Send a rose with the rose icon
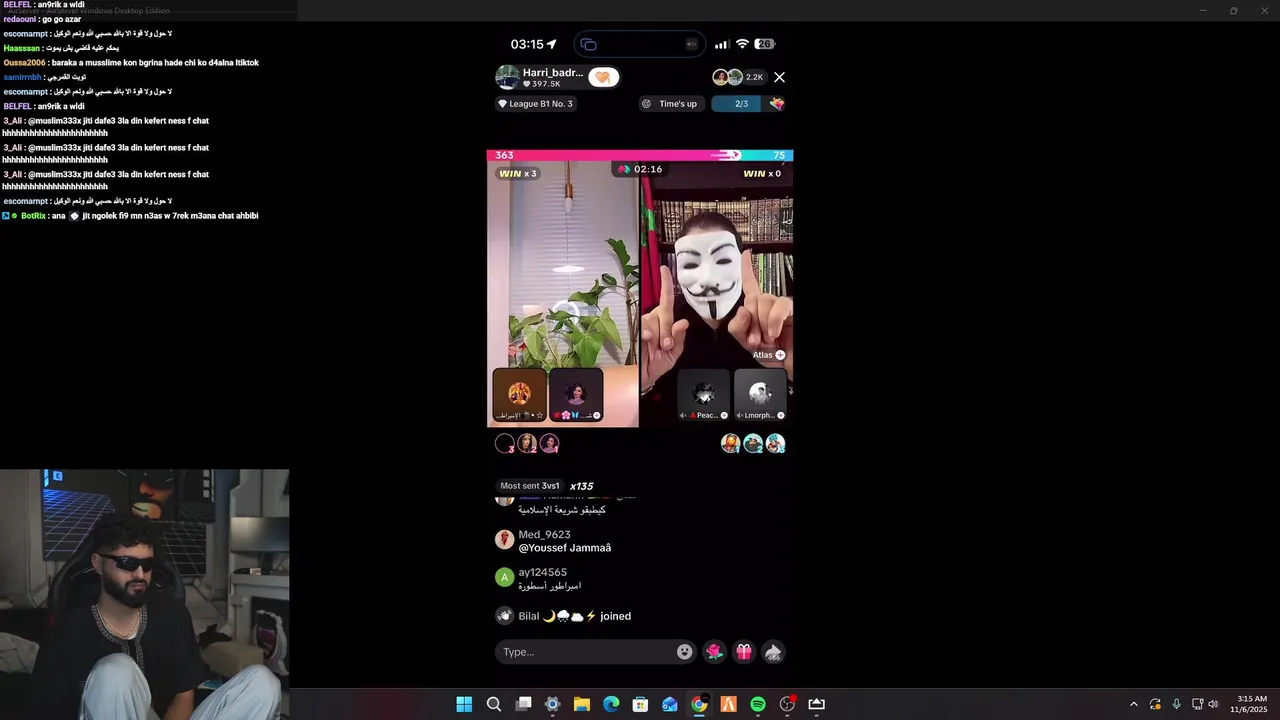This screenshot has width=1280, height=720. [714, 652]
